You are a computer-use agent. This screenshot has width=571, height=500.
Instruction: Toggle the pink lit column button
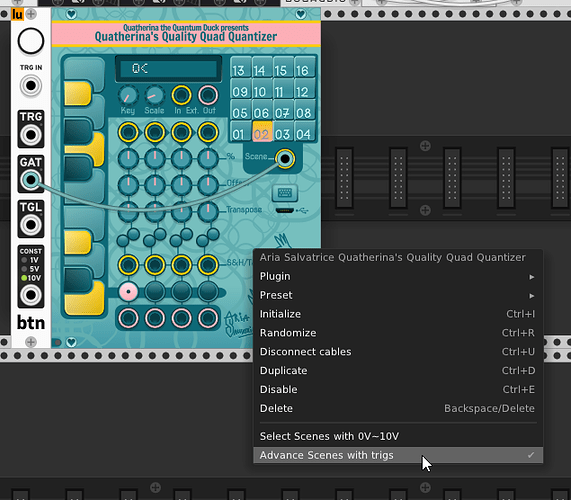click(128, 292)
